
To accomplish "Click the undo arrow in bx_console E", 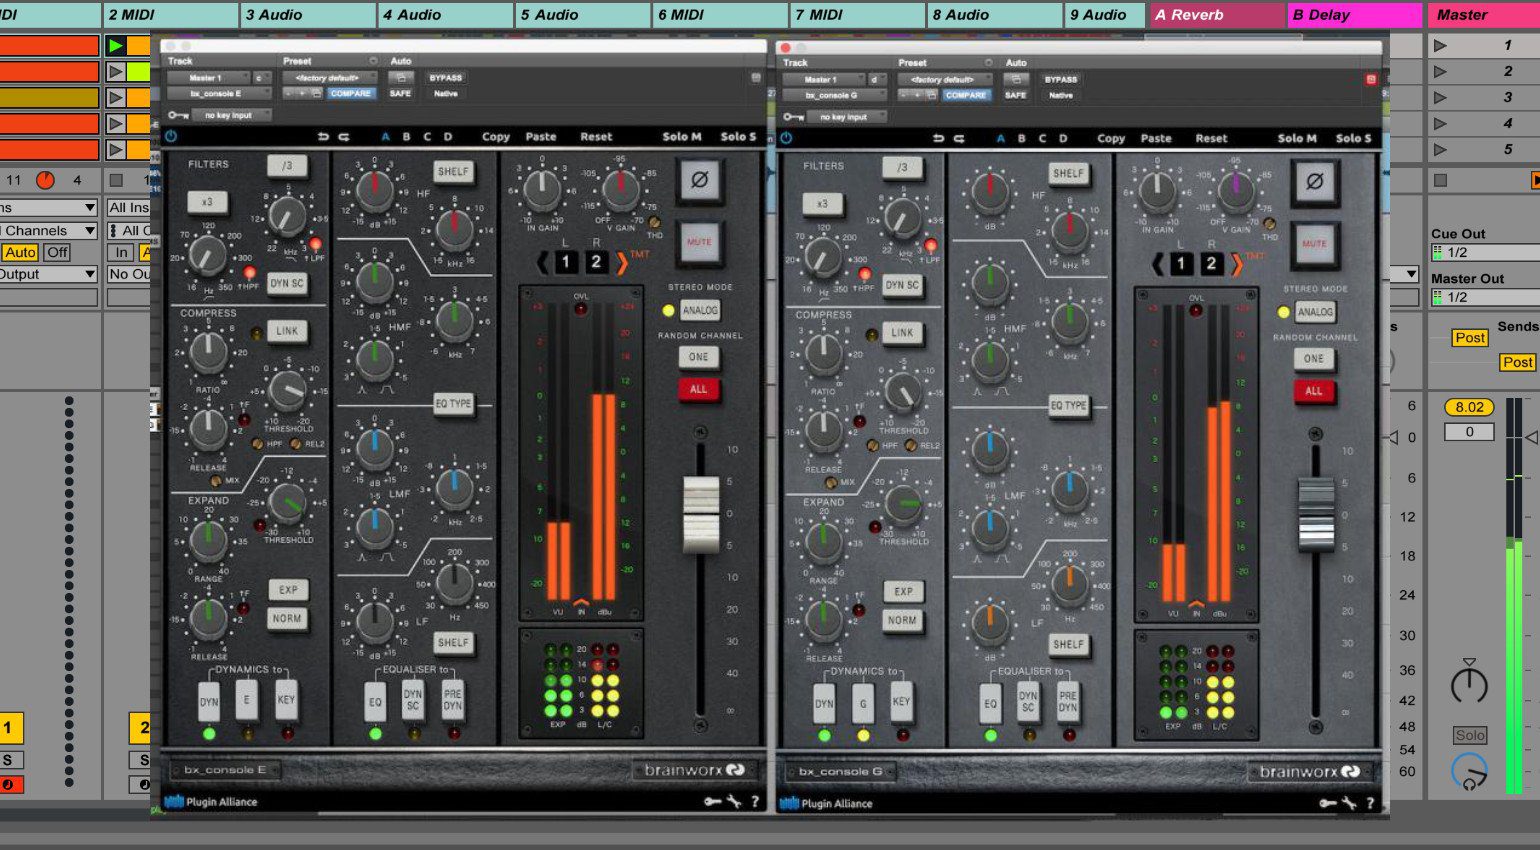I will (323, 137).
